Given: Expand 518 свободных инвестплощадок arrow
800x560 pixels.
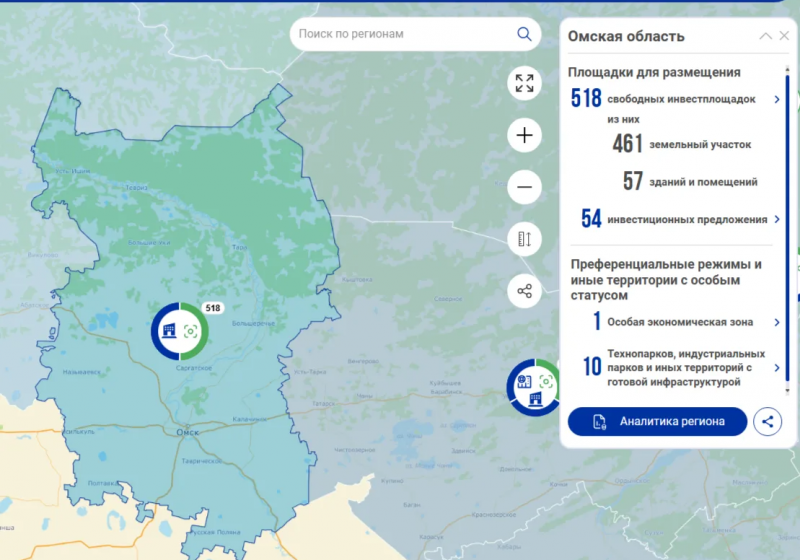Looking at the screenshot, I should [777, 99].
